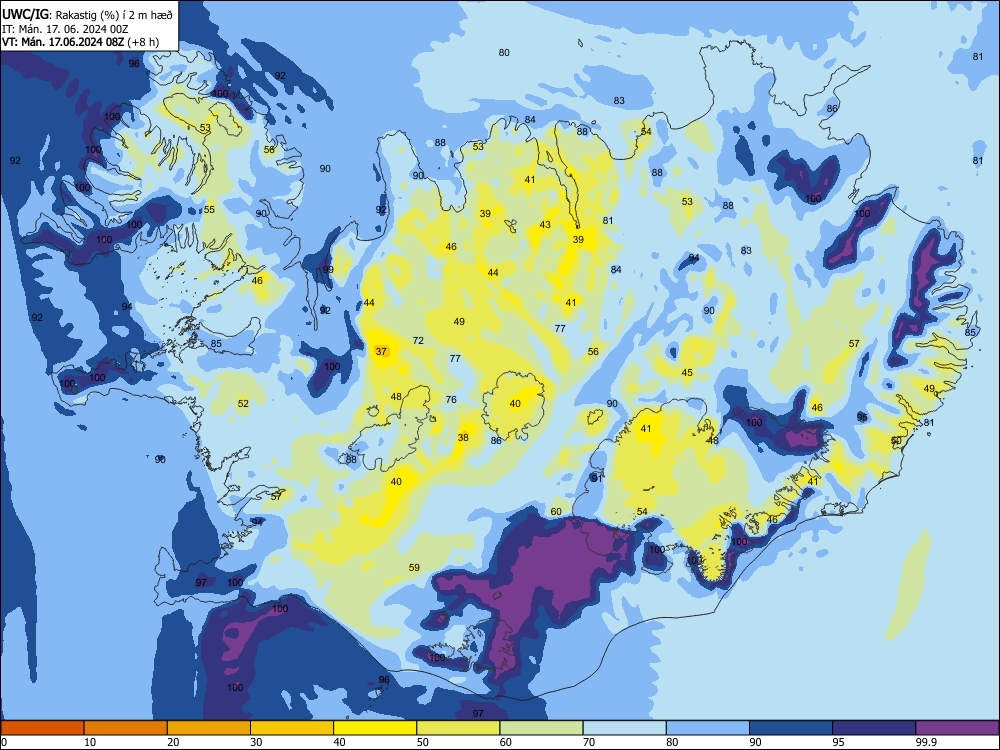1000x750 pixels.
Task: Click the 'VT: Mán. 17.06.2024 08Z' line
Action: point(63,42)
